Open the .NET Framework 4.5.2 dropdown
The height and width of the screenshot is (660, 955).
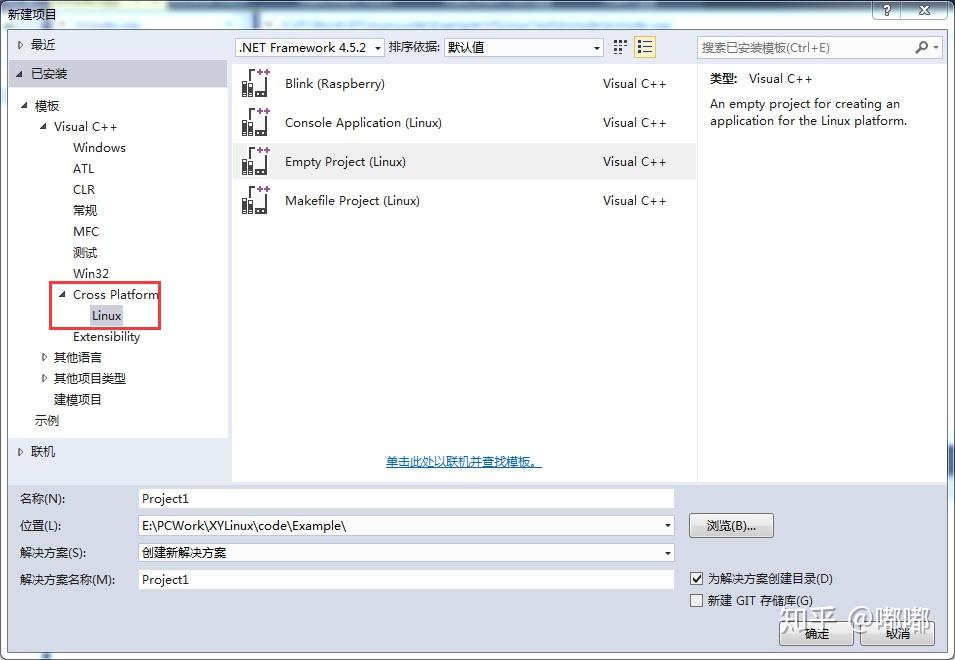coord(377,47)
